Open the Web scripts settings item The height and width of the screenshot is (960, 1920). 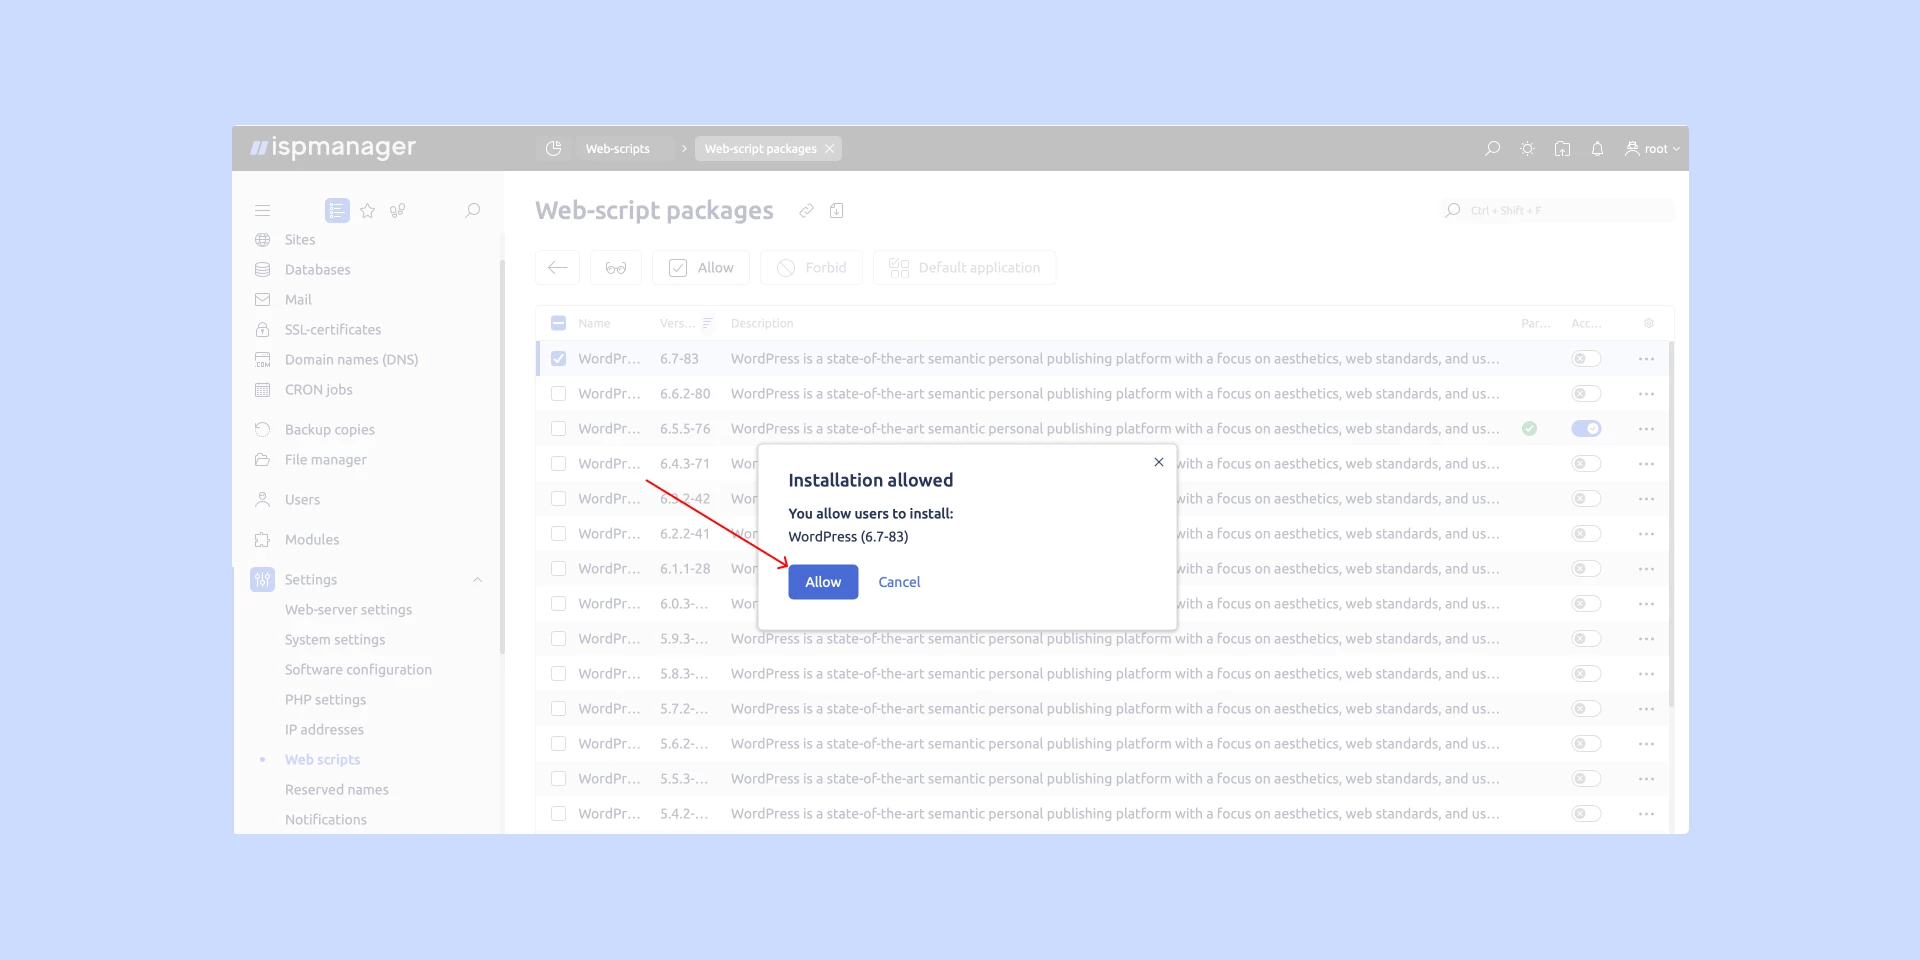point(322,760)
